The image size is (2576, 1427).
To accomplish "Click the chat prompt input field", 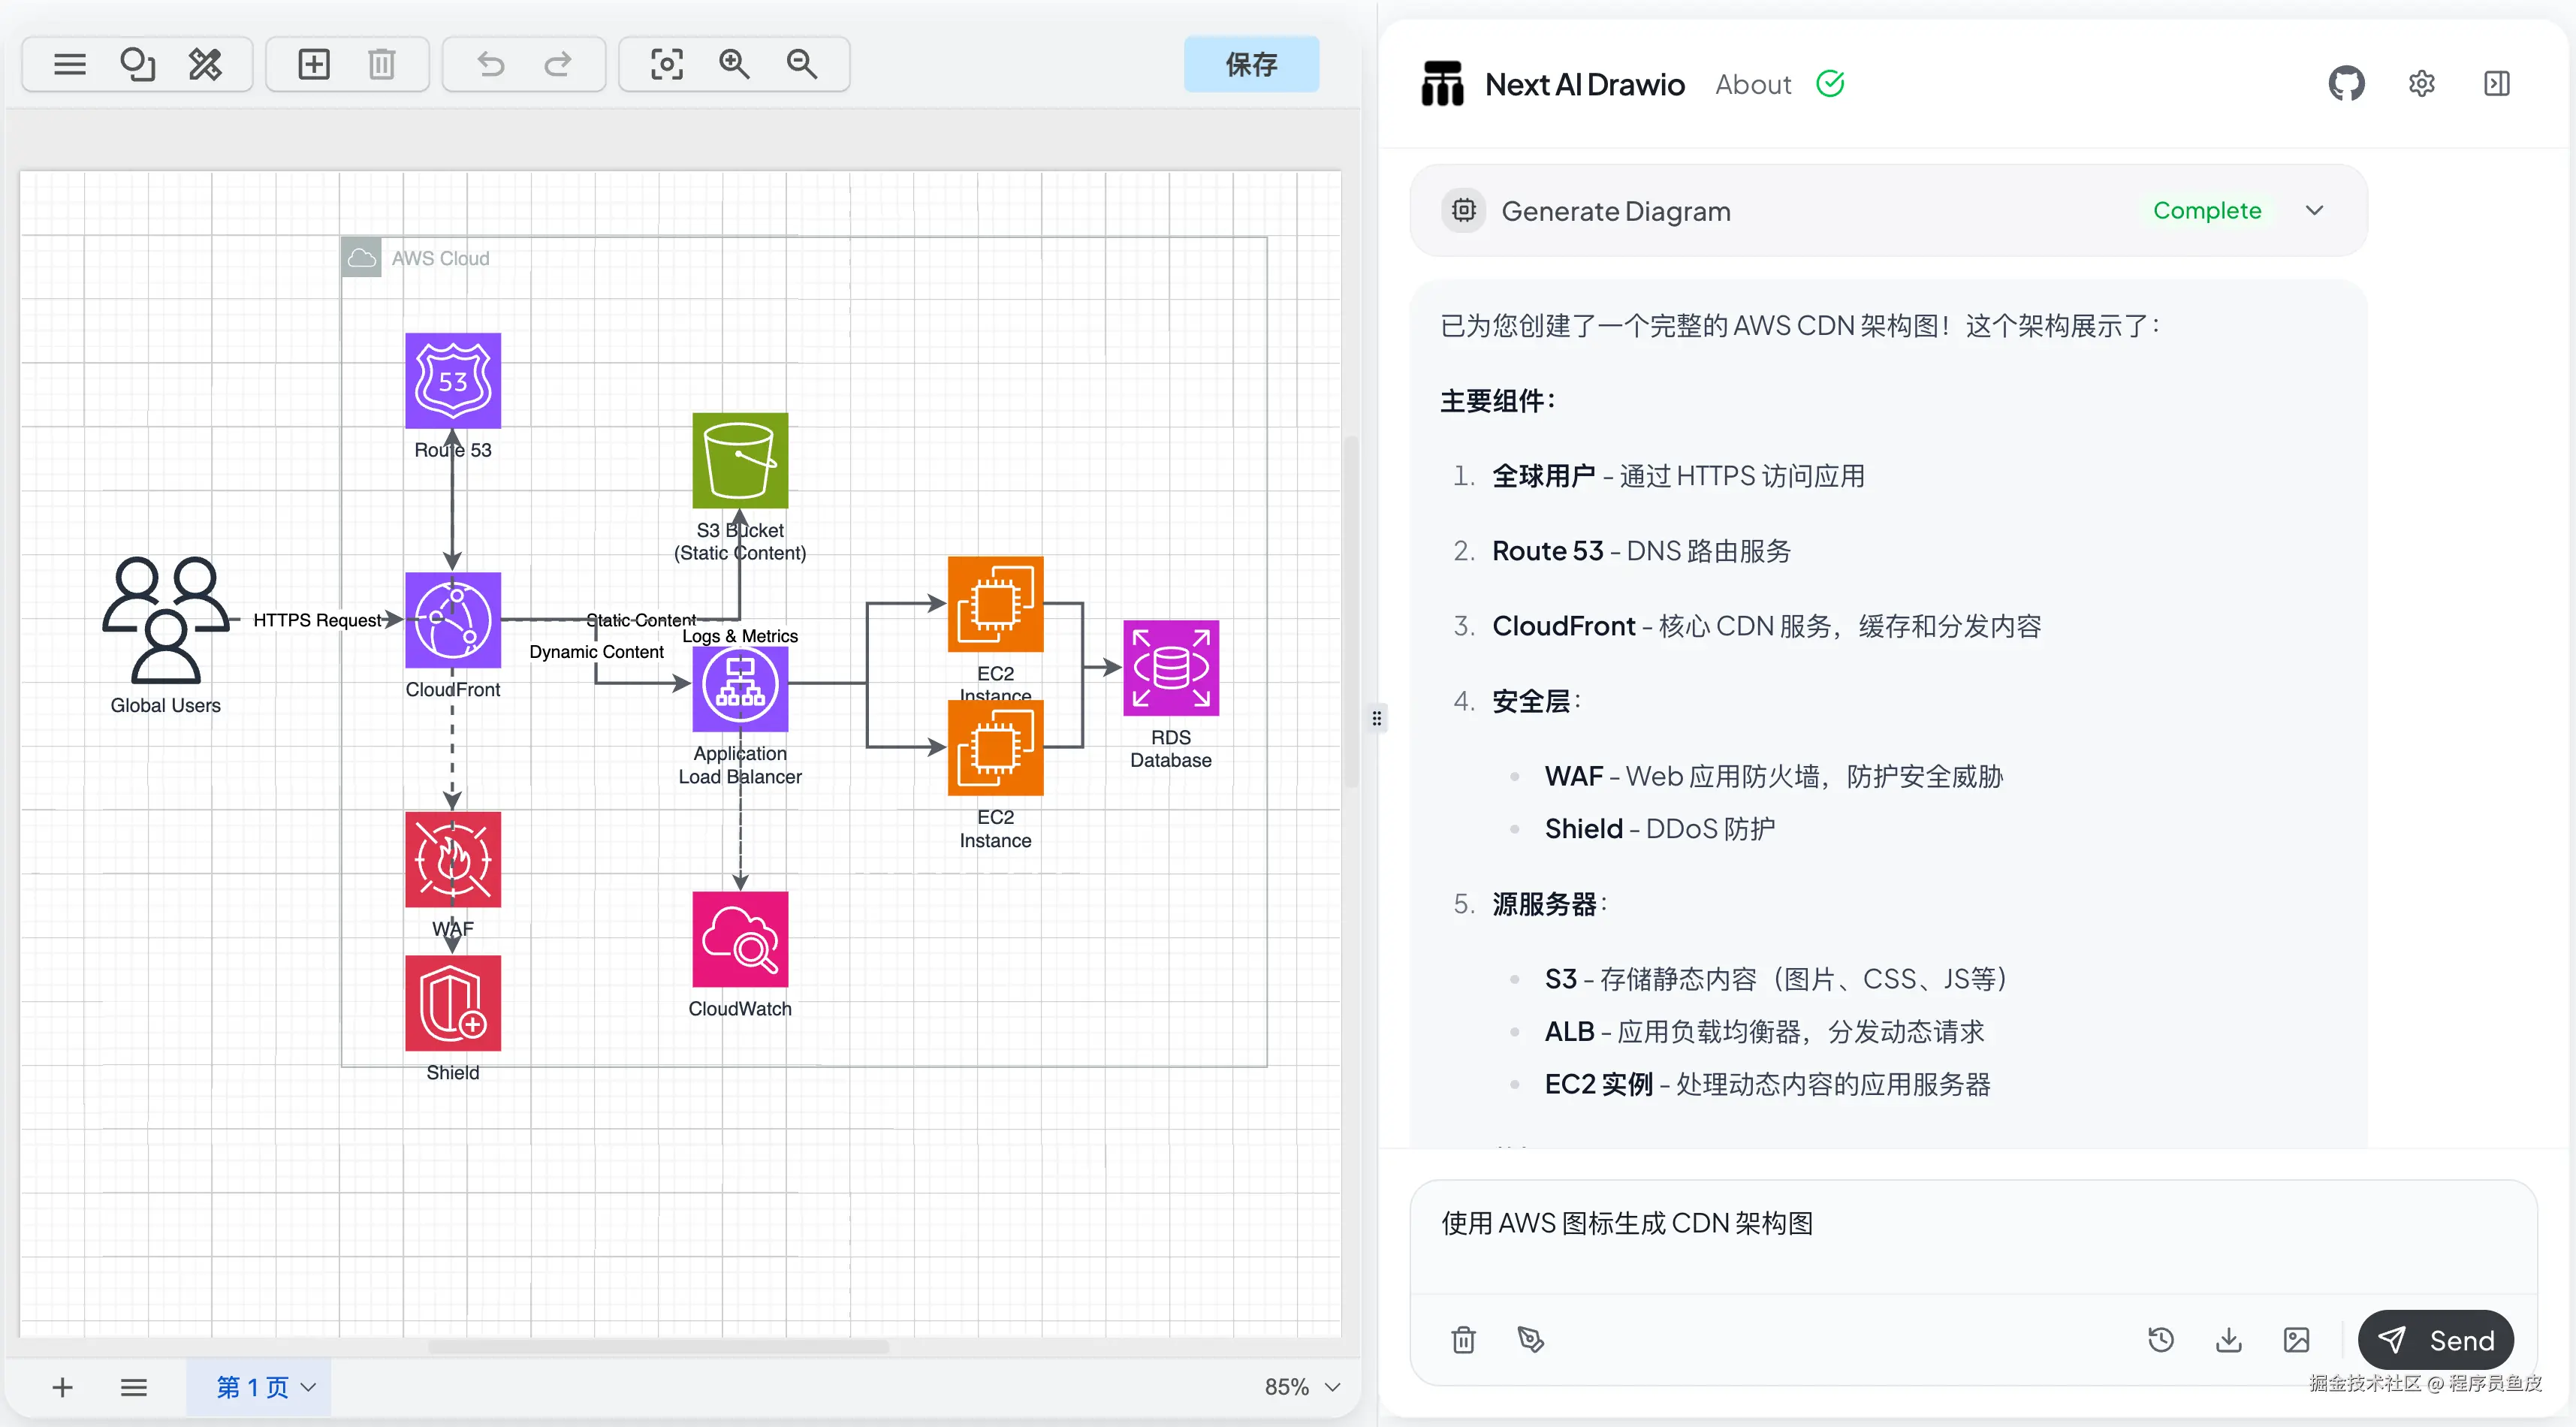I will [1970, 1235].
